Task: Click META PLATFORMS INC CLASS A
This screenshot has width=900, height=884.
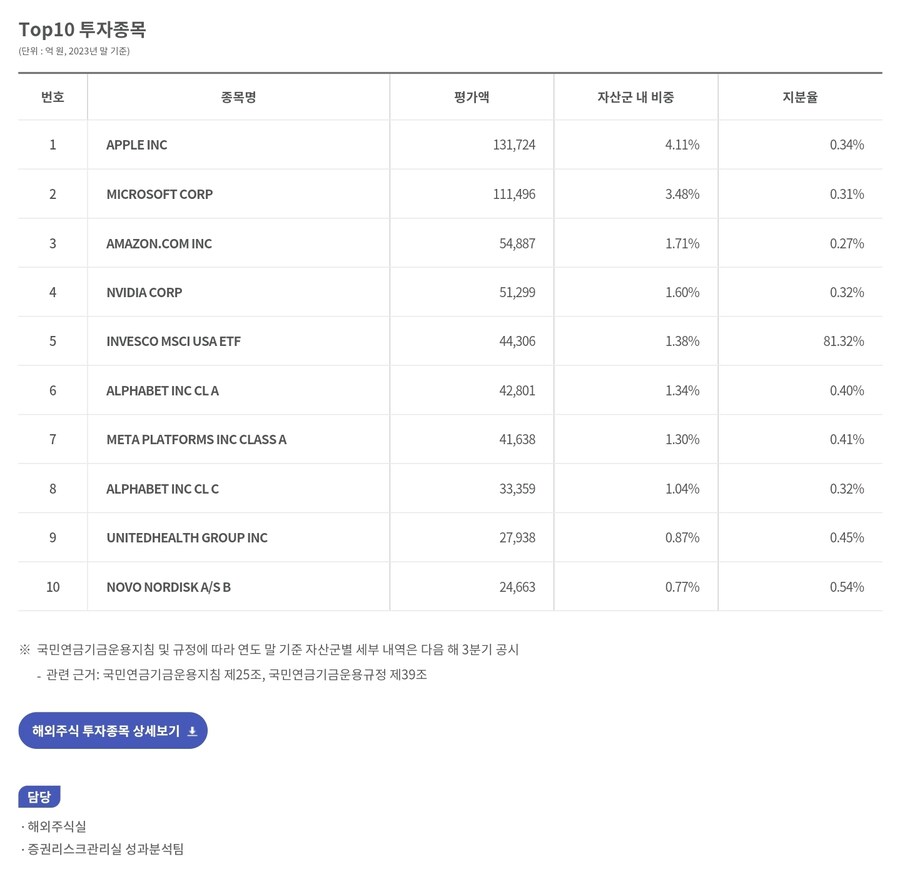Action: click(x=196, y=439)
